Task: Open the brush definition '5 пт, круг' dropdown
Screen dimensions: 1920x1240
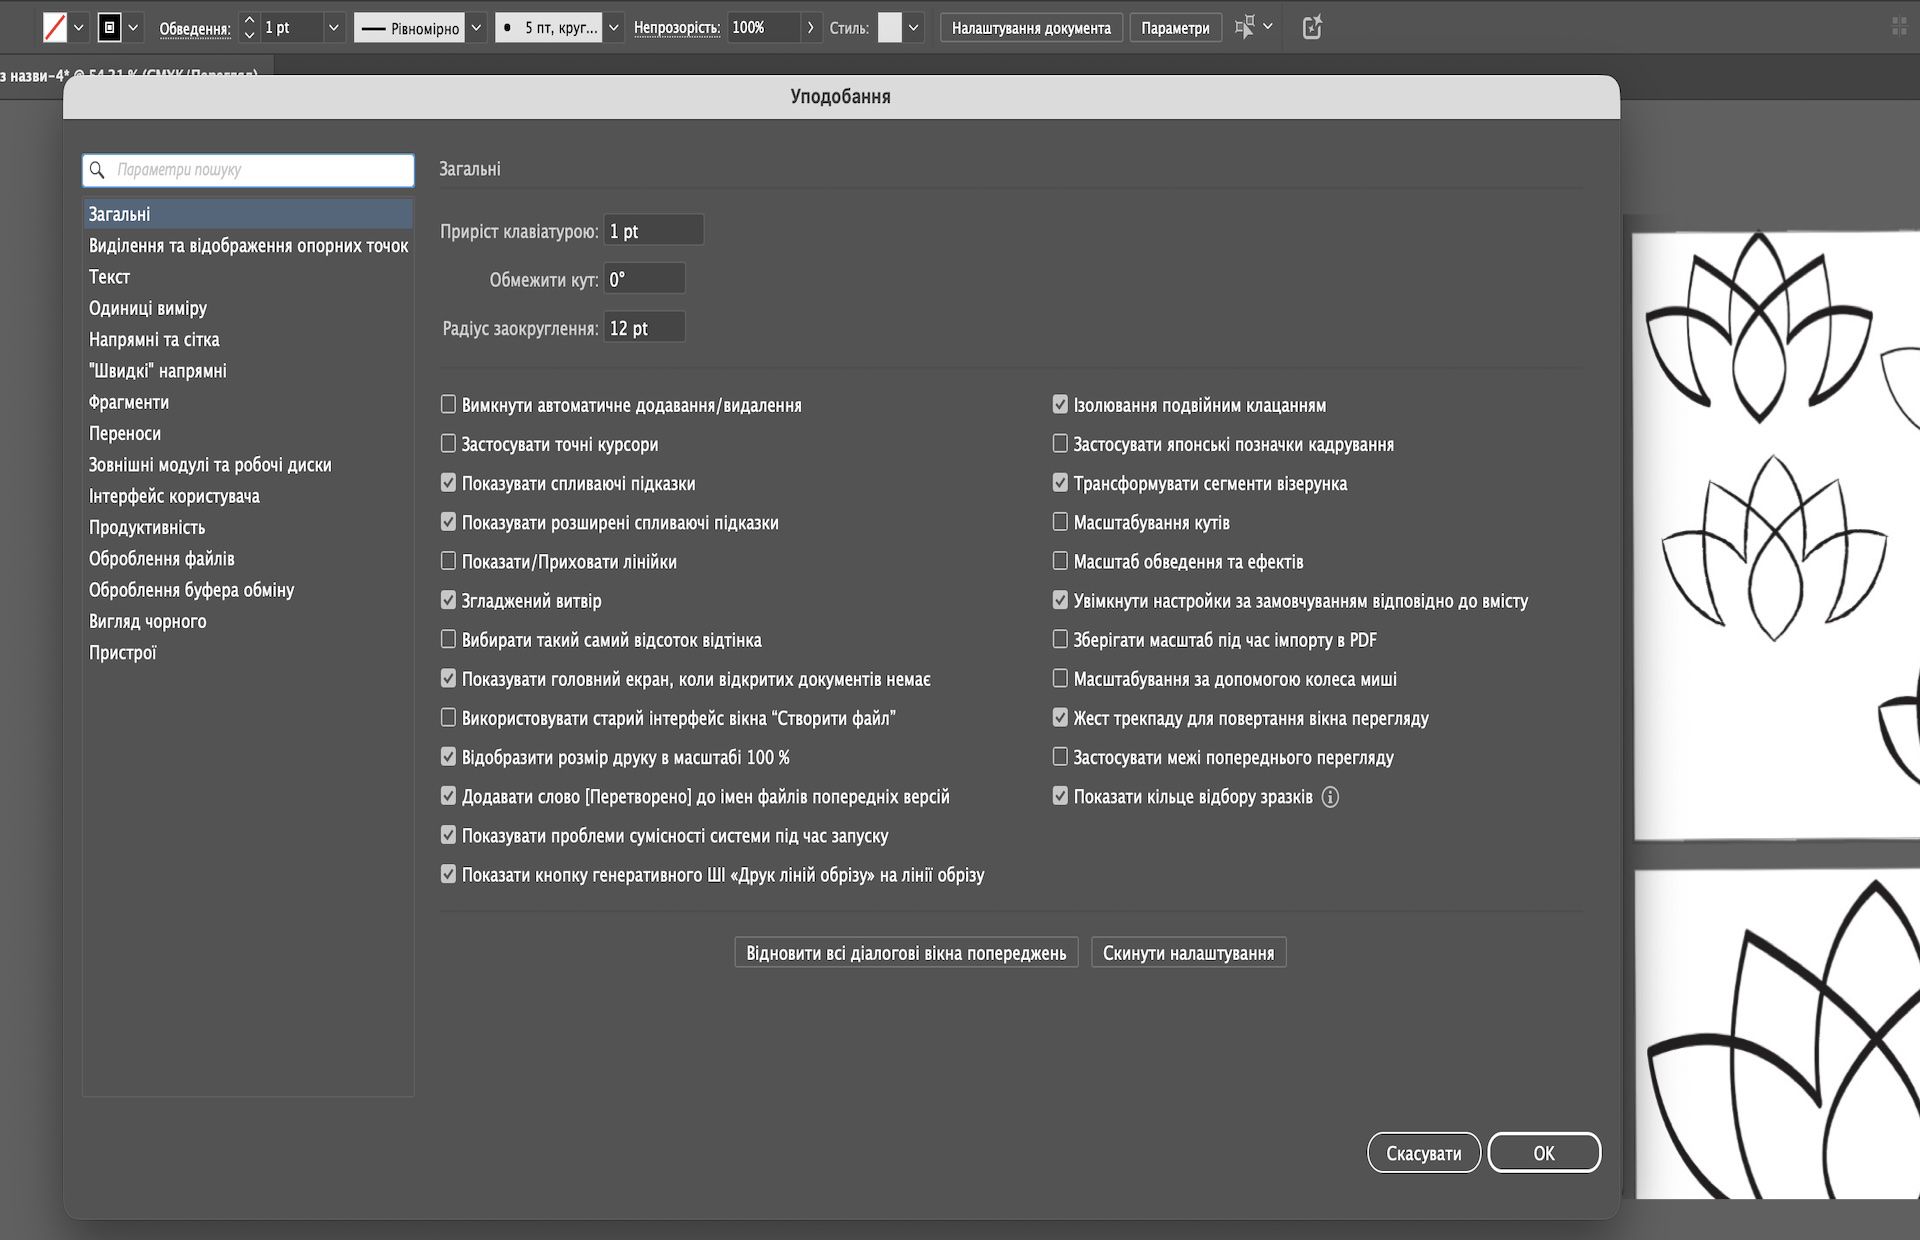Action: coord(614,28)
